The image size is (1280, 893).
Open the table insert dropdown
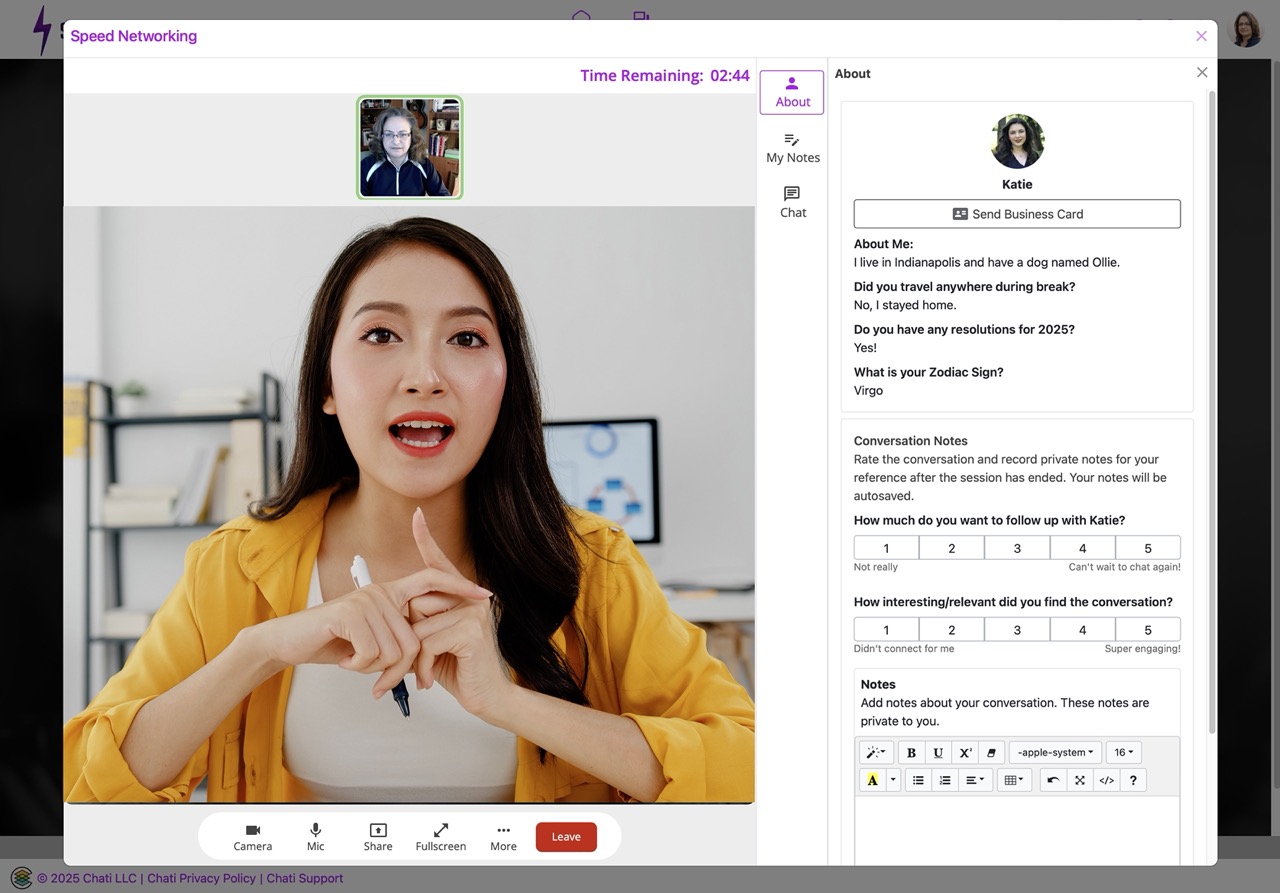(x=1014, y=780)
